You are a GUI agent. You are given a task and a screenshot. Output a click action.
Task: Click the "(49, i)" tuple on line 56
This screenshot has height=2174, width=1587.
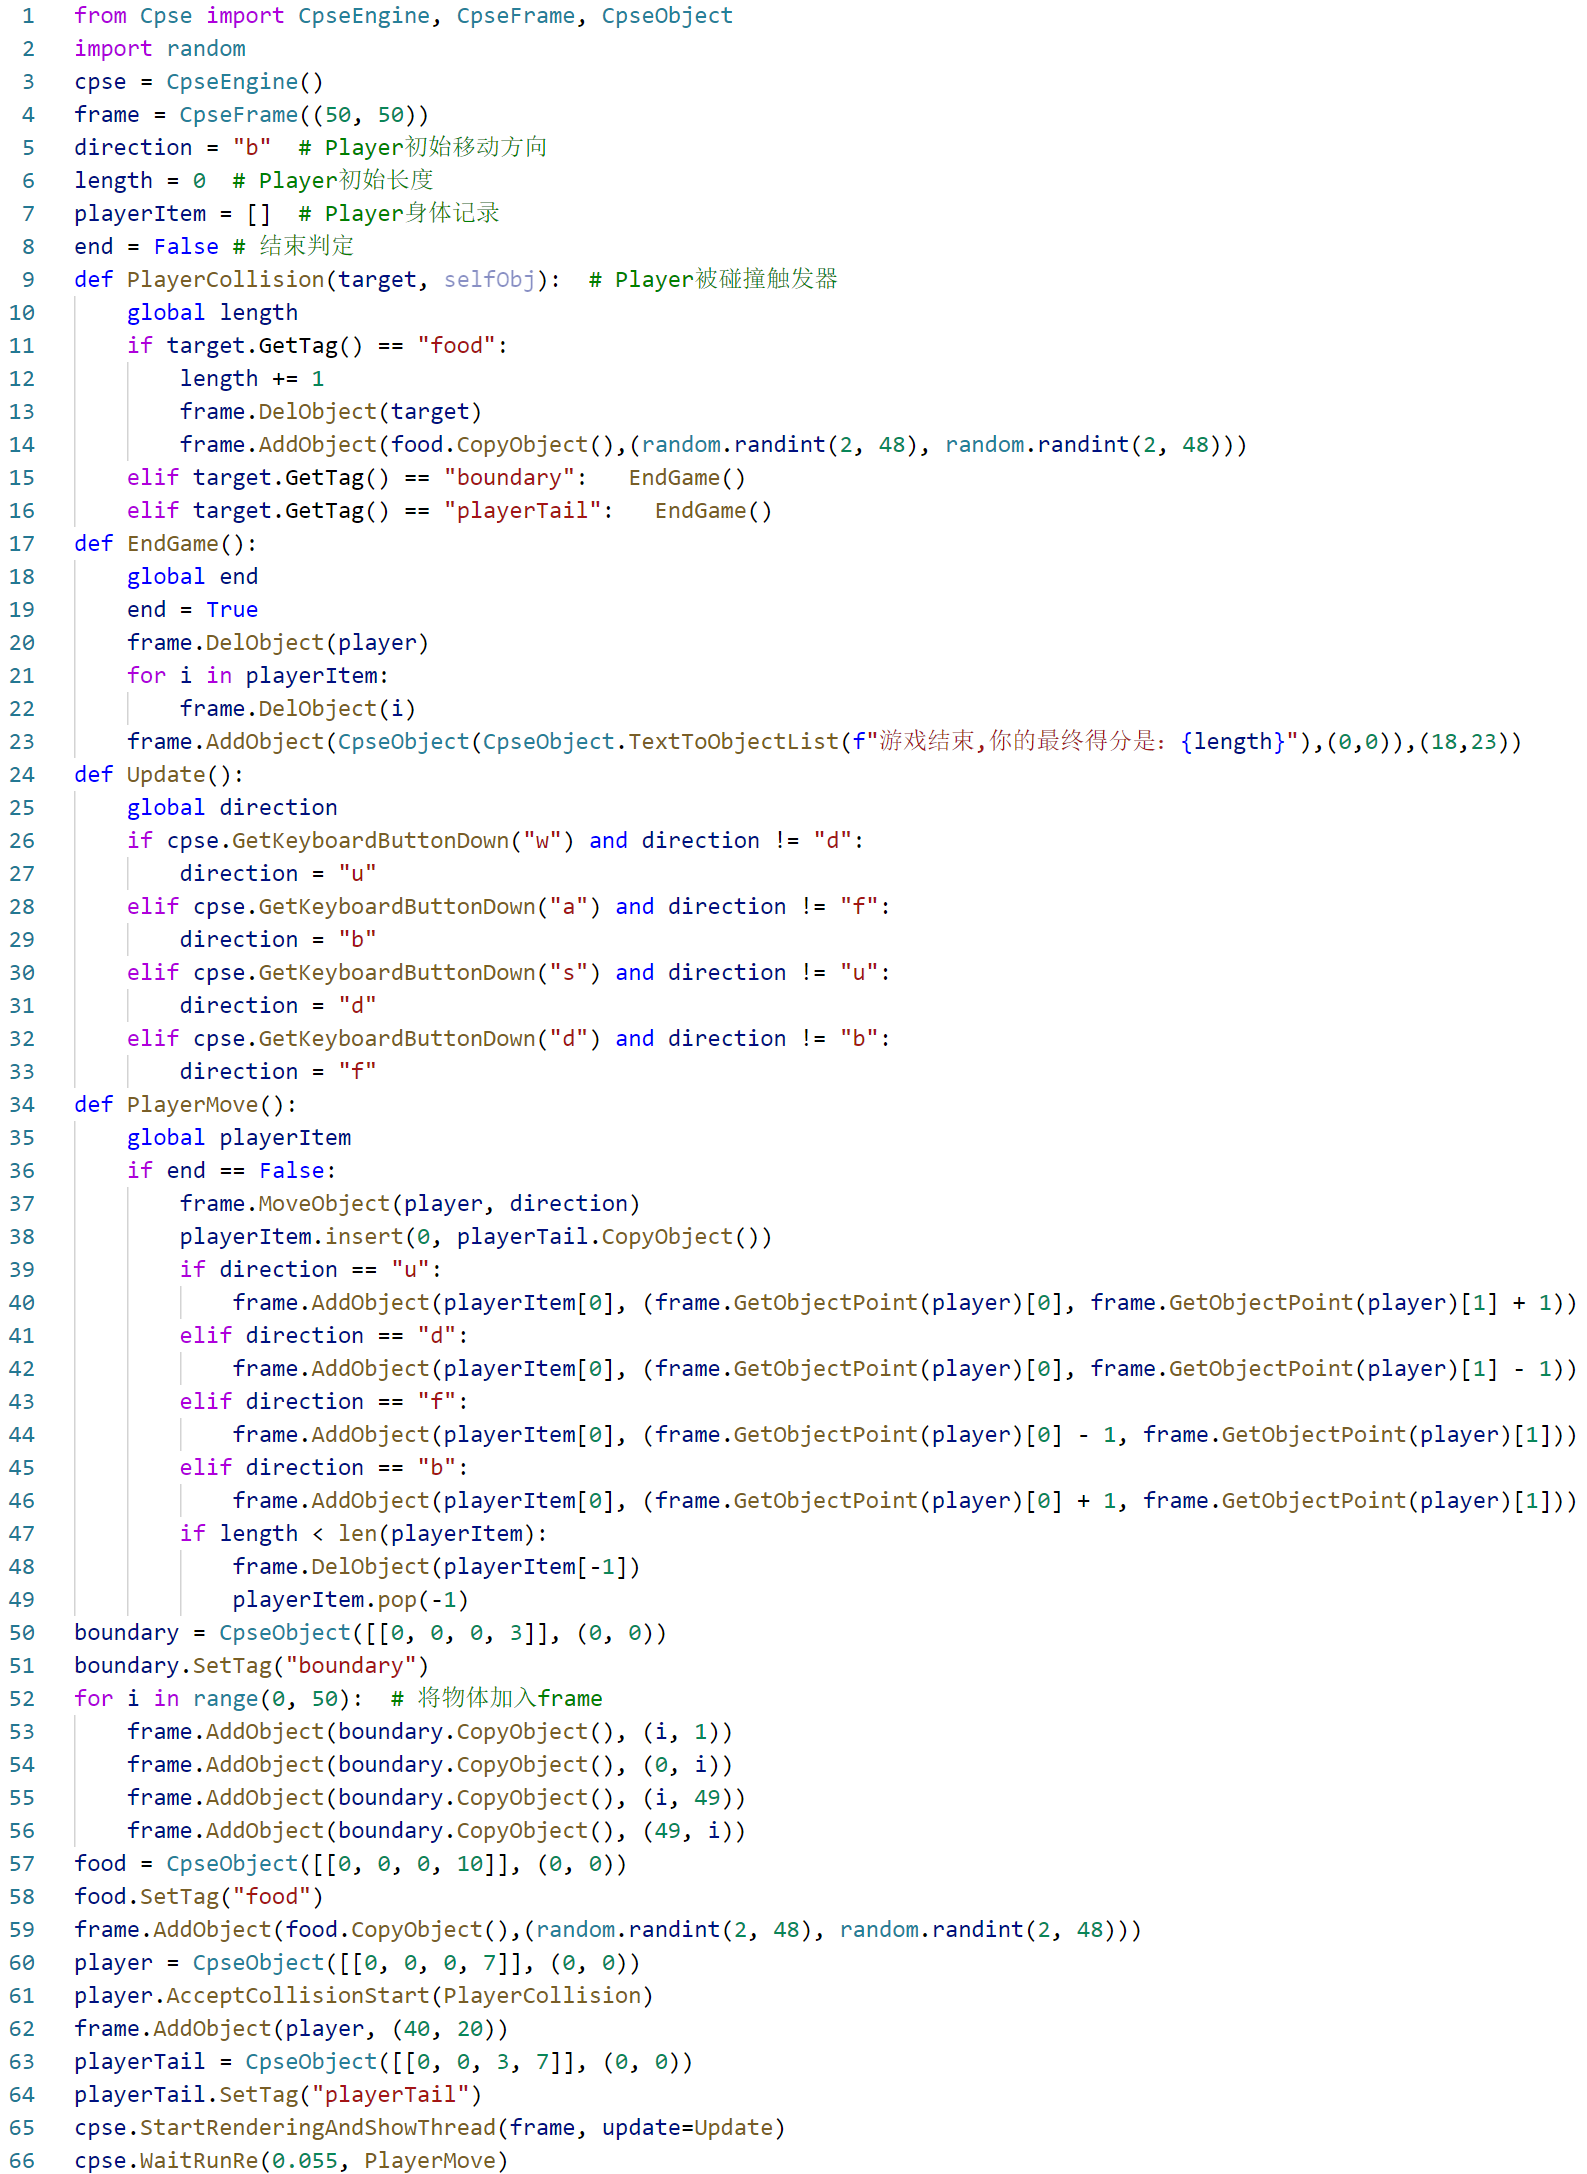pos(688,1831)
